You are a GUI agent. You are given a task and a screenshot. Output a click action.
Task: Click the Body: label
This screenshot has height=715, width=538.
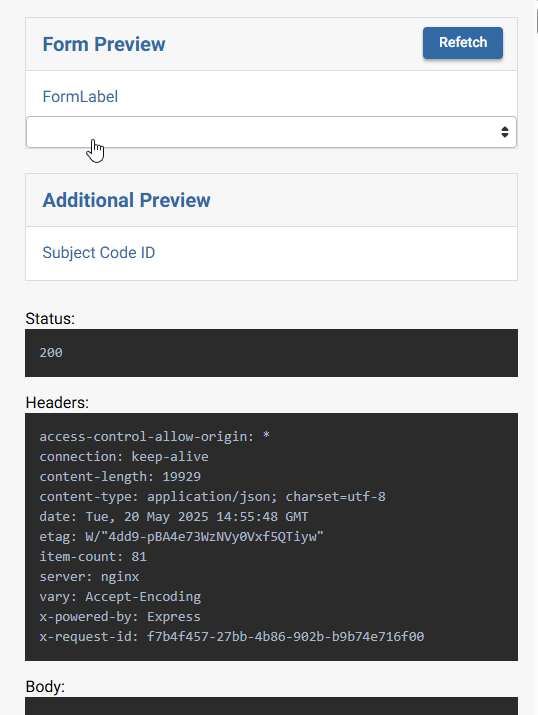(45, 687)
